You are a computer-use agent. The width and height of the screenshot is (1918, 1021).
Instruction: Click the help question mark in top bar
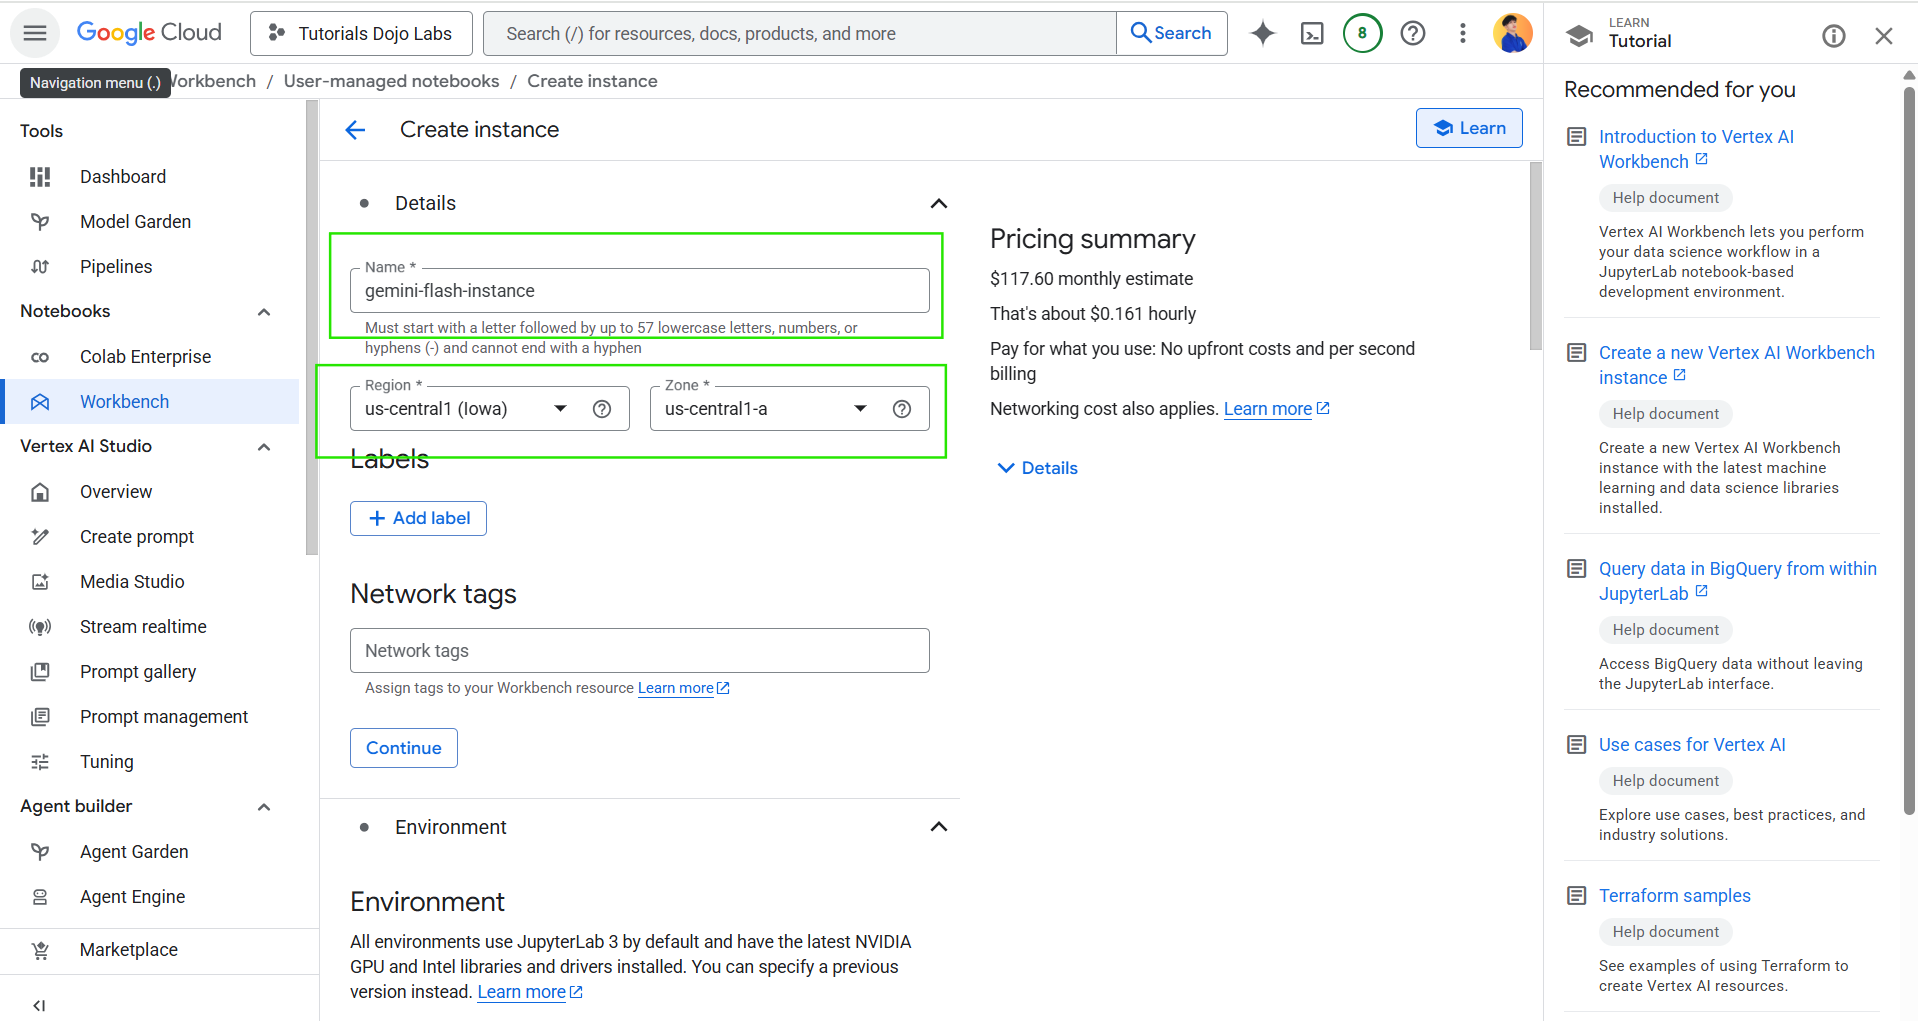tap(1412, 33)
